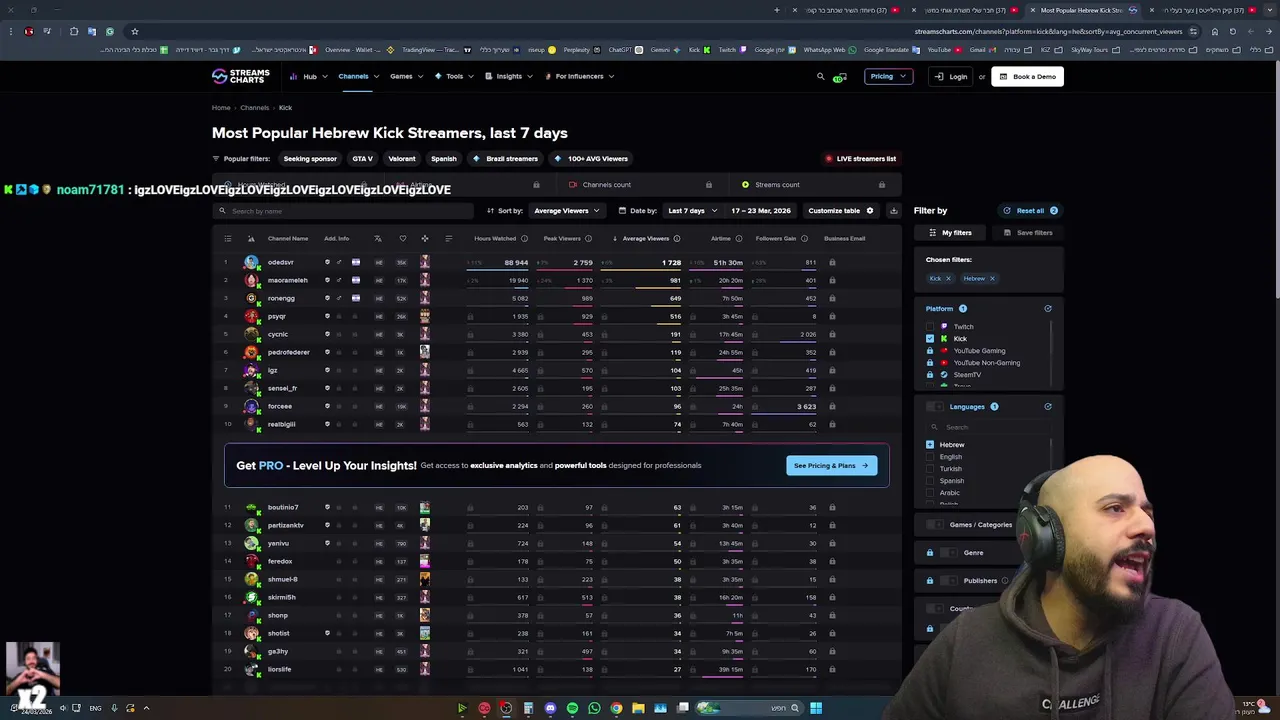Click the Windows Start button
This screenshot has height=720, width=1280.
point(816,708)
